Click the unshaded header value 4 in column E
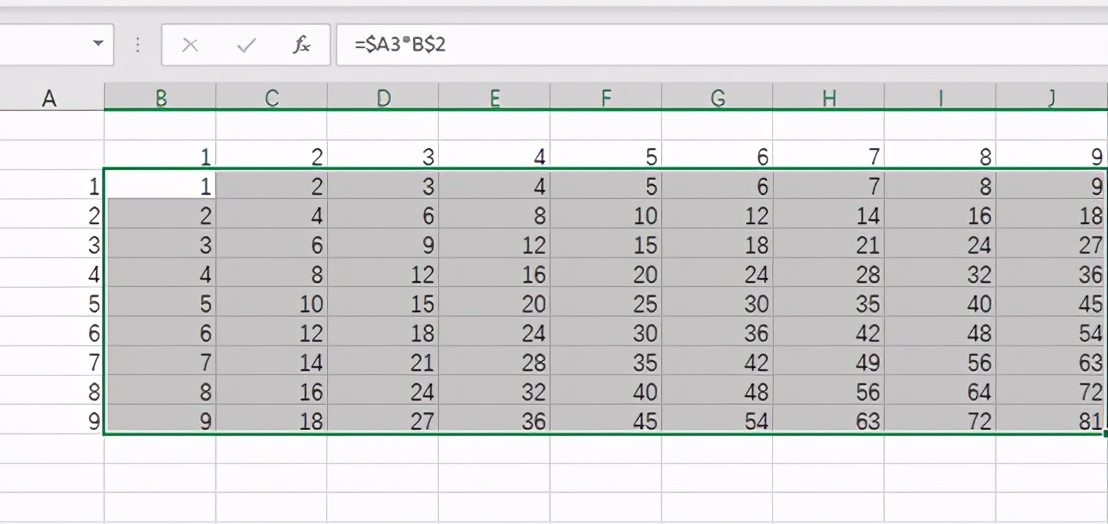The height and width of the screenshot is (524, 1108). [494, 155]
